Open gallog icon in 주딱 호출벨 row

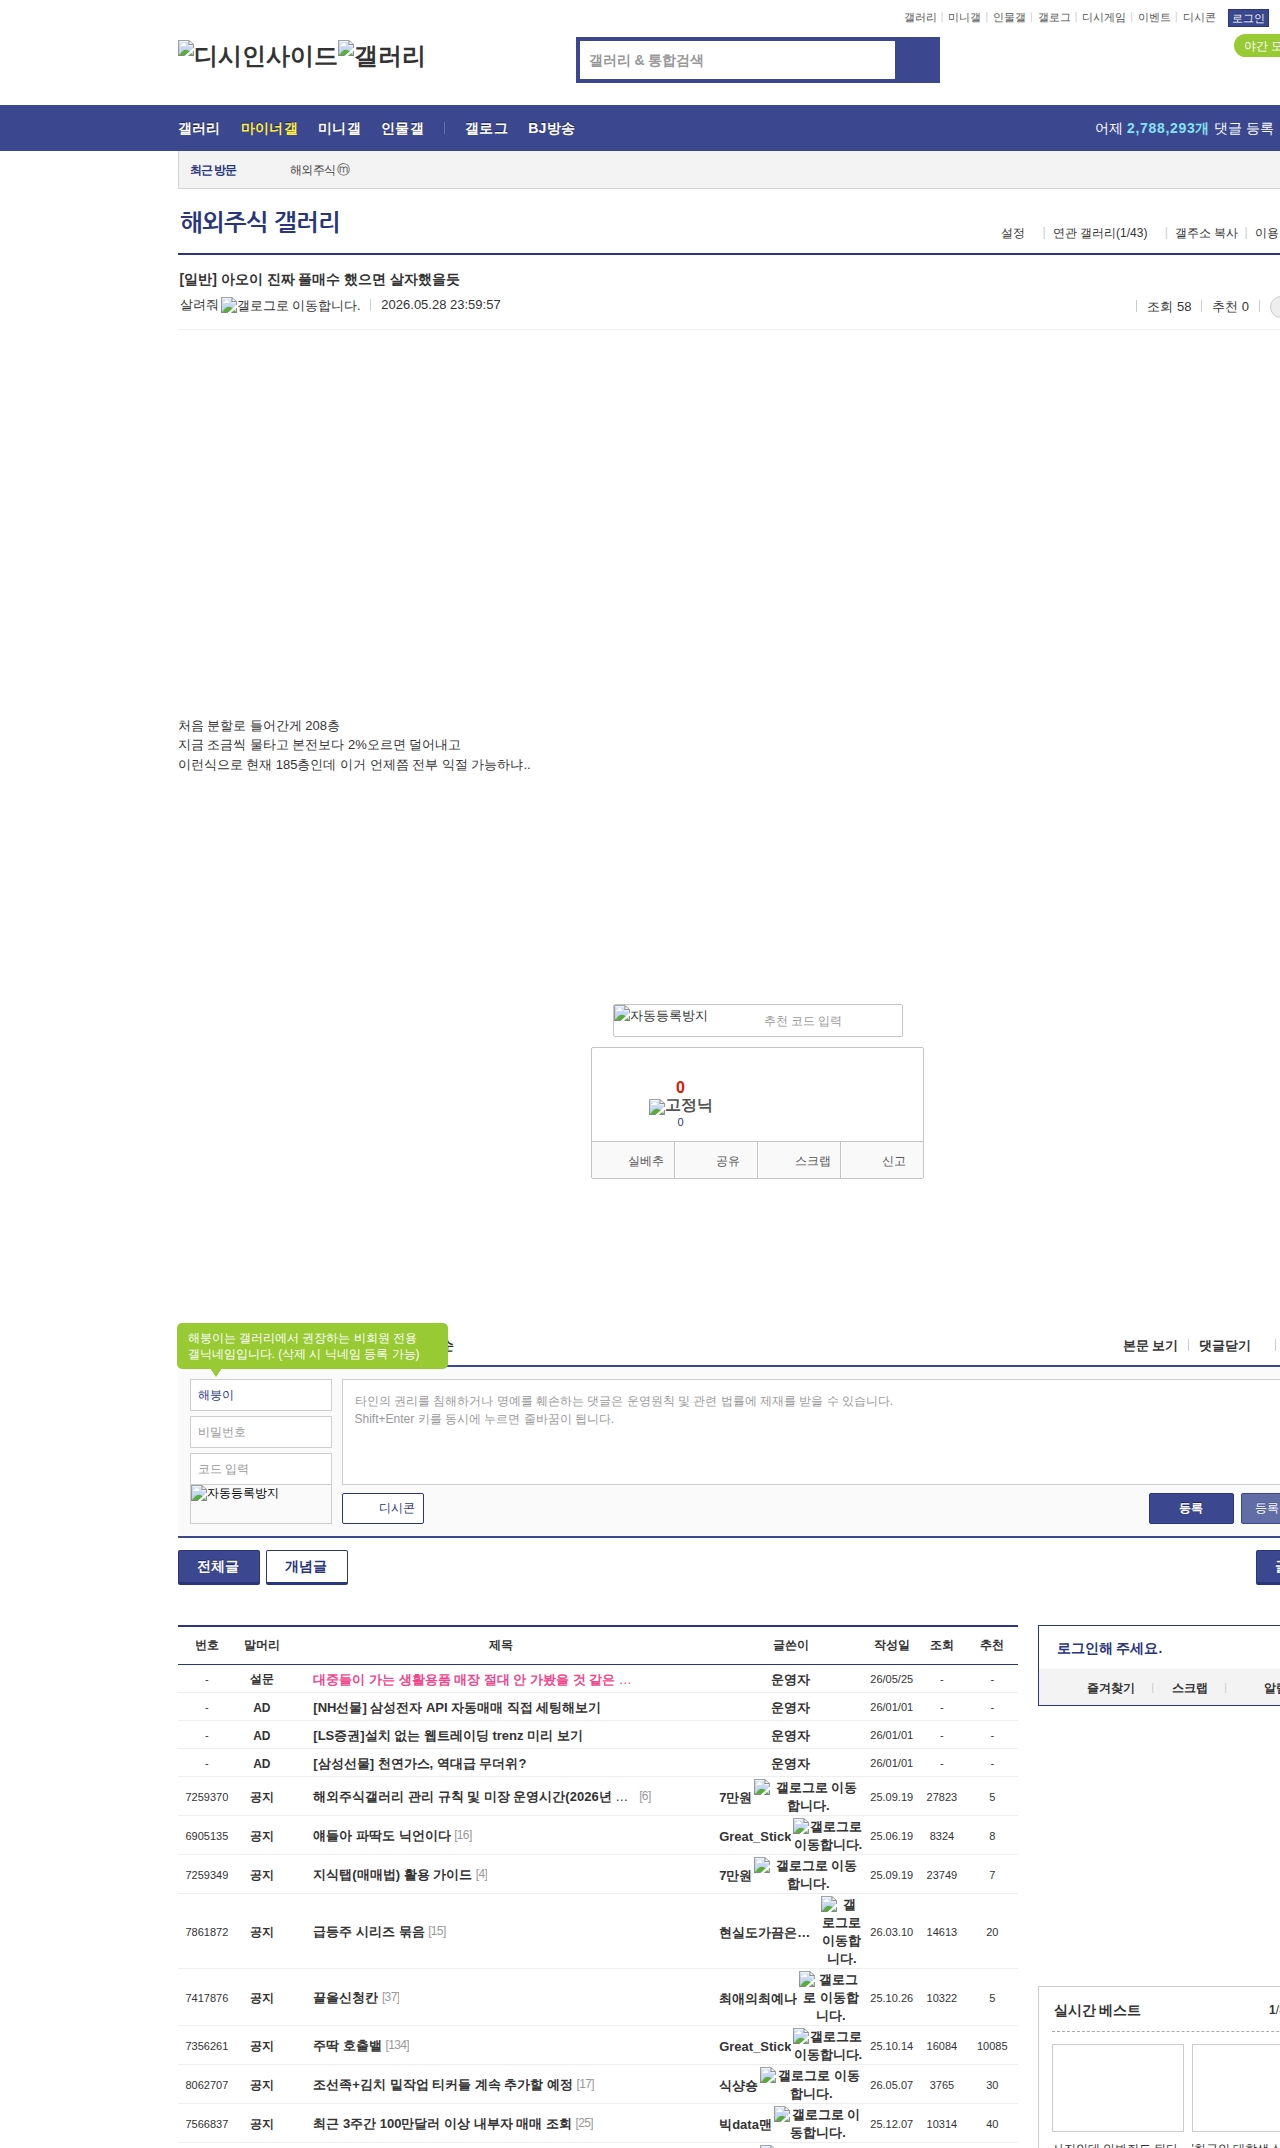(x=827, y=2045)
